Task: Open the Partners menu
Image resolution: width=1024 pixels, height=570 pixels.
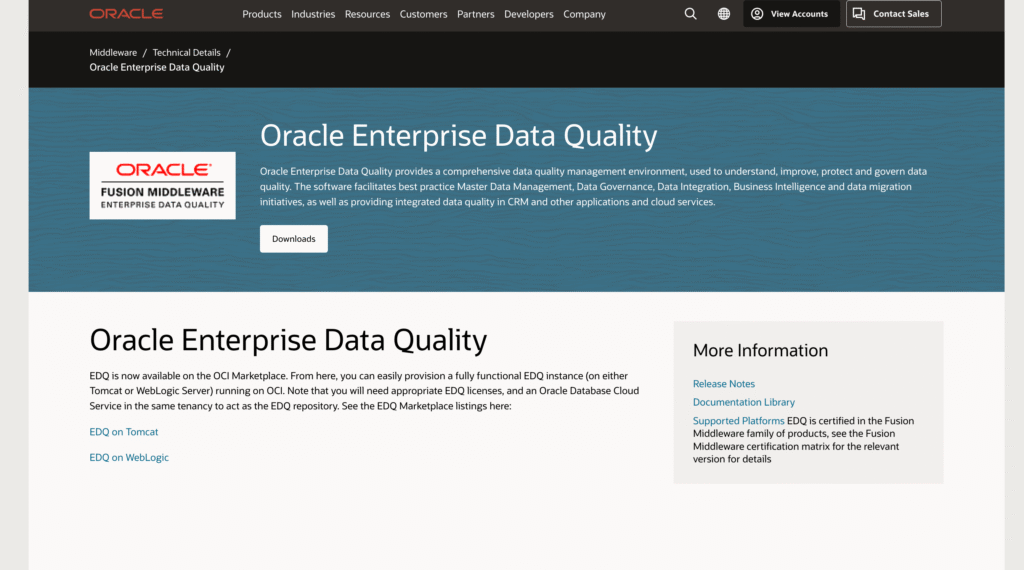Action: click(475, 14)
